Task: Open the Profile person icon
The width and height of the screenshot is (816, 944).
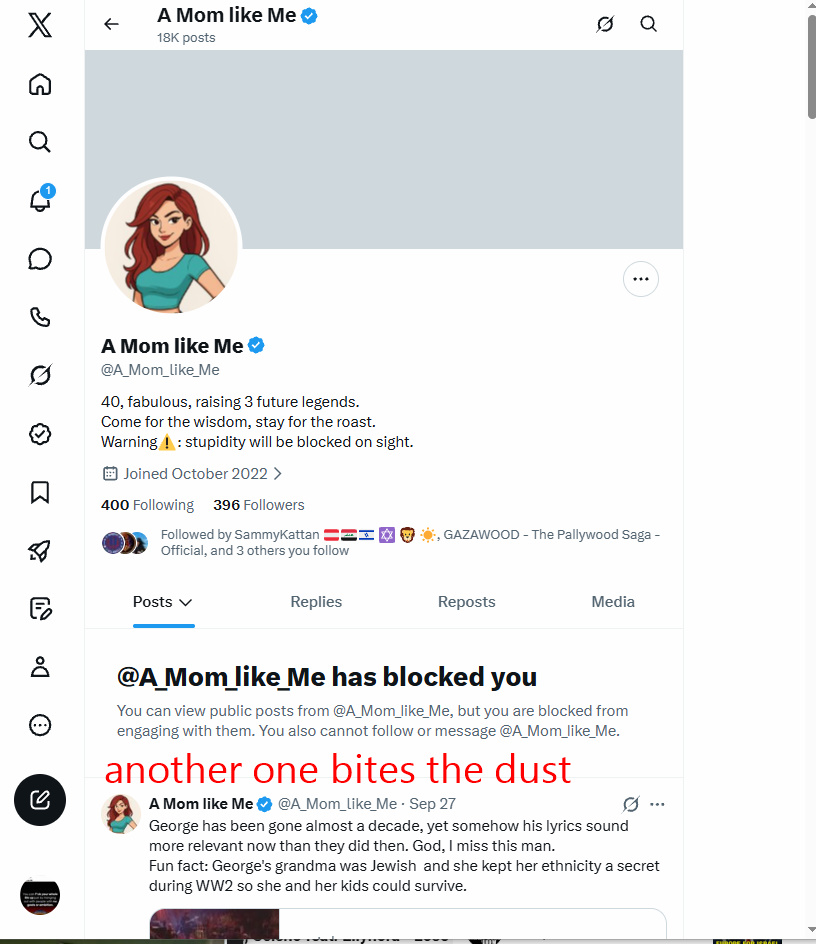Action: [x=40, y=667]
